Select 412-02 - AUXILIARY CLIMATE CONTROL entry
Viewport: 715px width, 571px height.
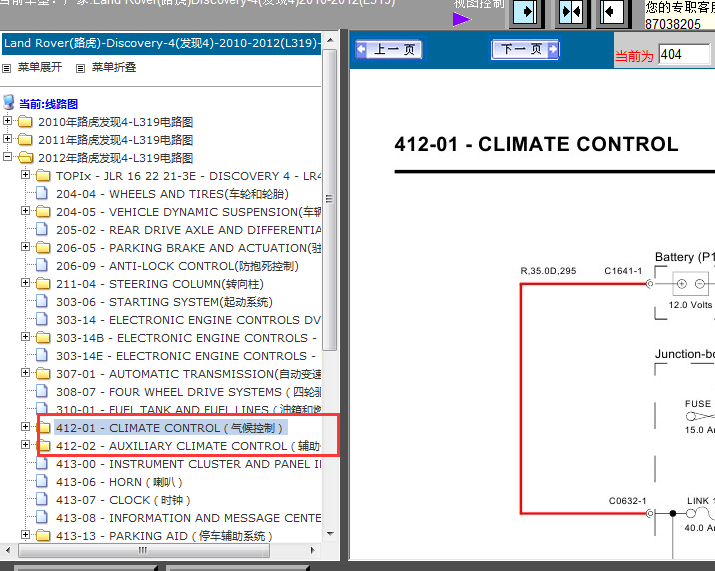188,446
